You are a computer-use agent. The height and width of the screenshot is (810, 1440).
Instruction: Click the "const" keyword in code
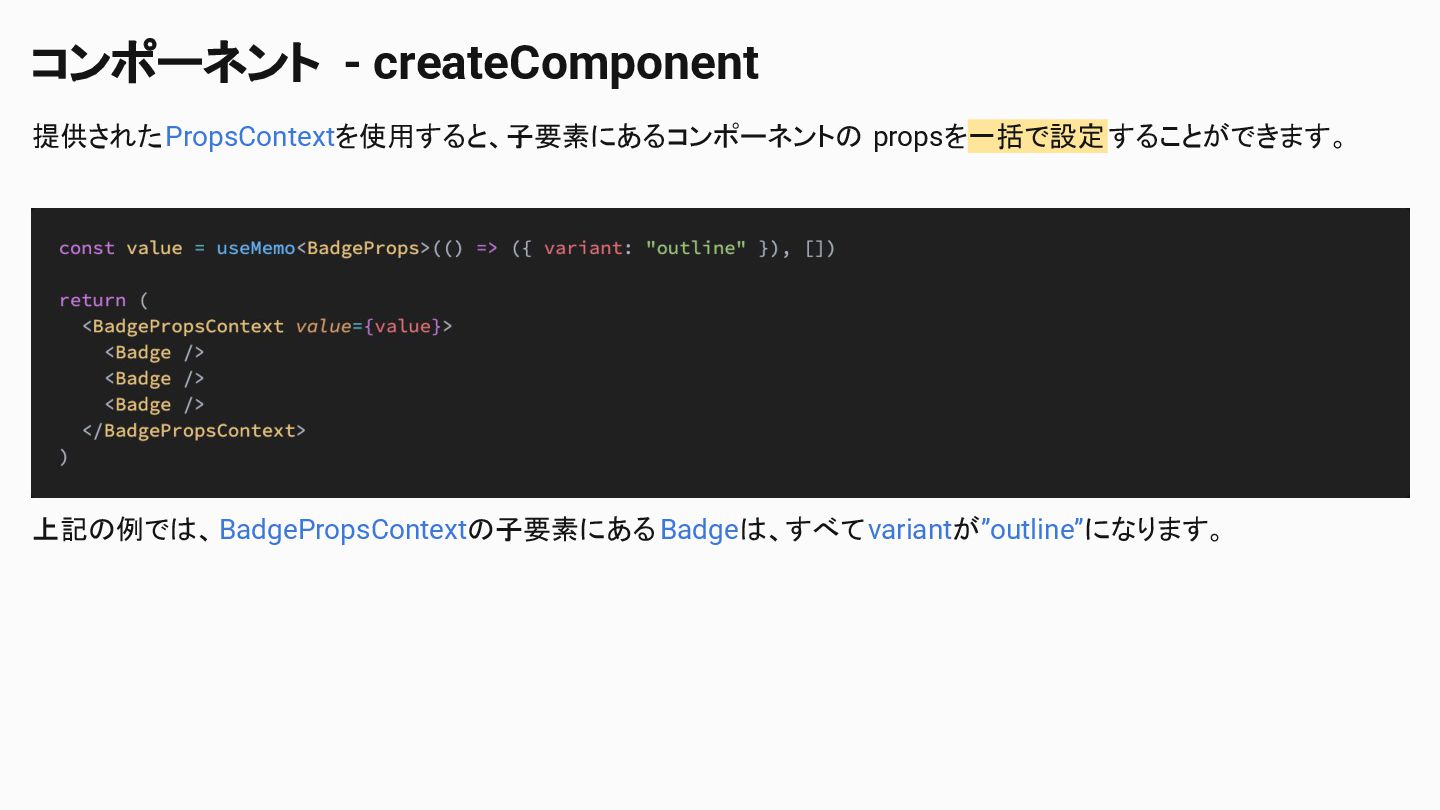pos(87,248)
